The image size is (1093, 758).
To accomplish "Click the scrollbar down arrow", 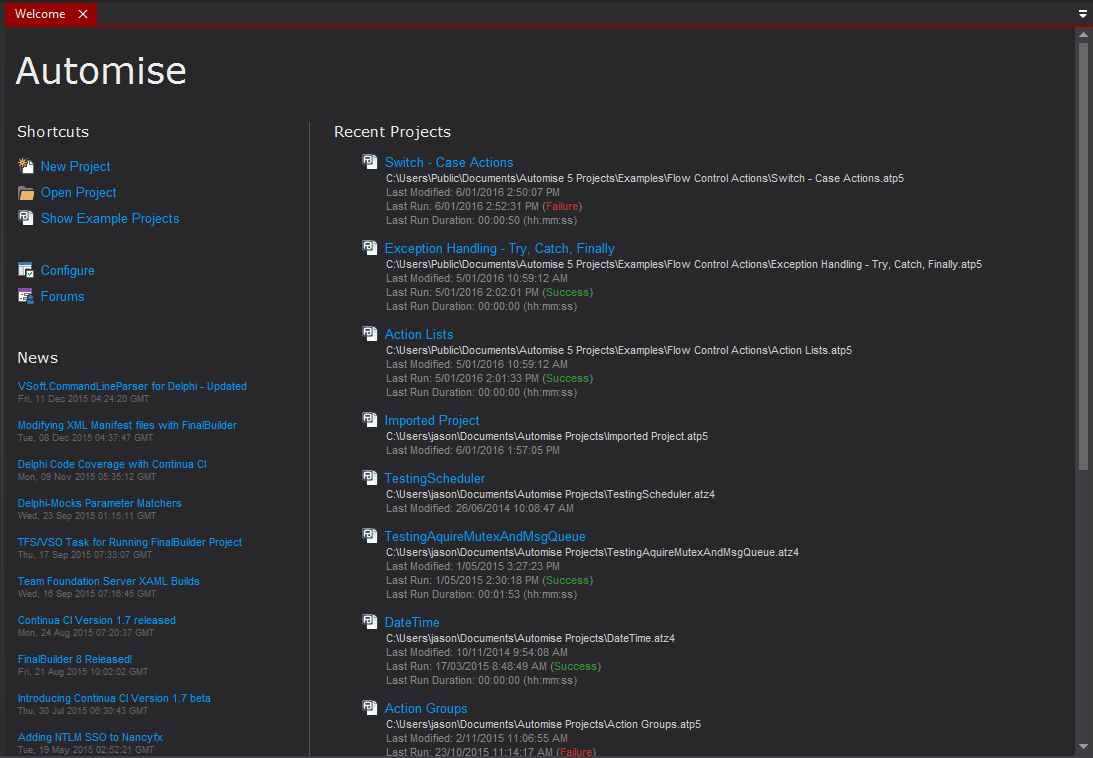I will click(x=1083, y=748).
